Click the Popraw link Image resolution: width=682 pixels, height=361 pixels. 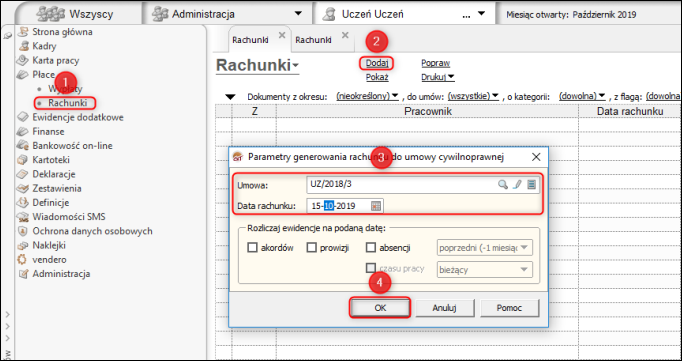(x=435, y=64)
